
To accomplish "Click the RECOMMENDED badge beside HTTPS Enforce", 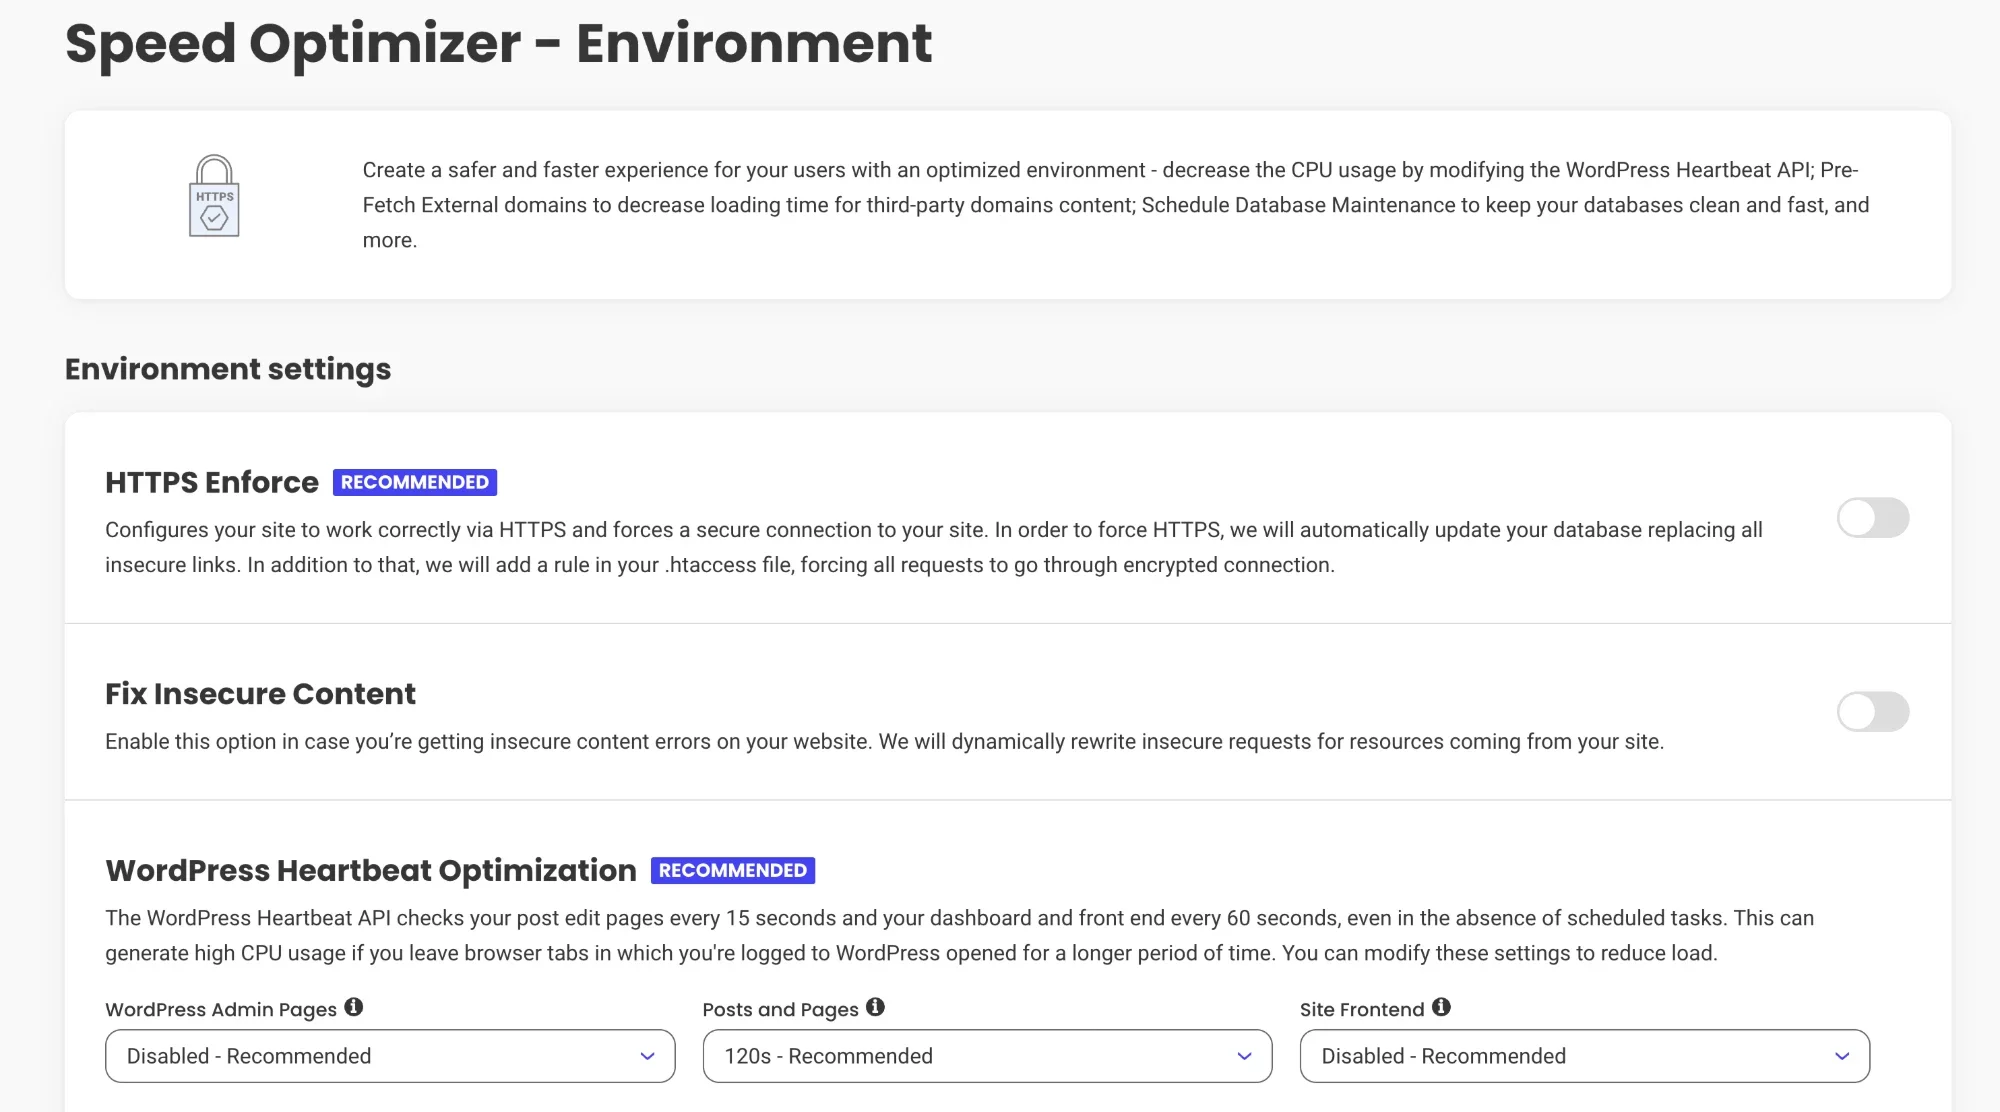I will click(x=415, y=482).
